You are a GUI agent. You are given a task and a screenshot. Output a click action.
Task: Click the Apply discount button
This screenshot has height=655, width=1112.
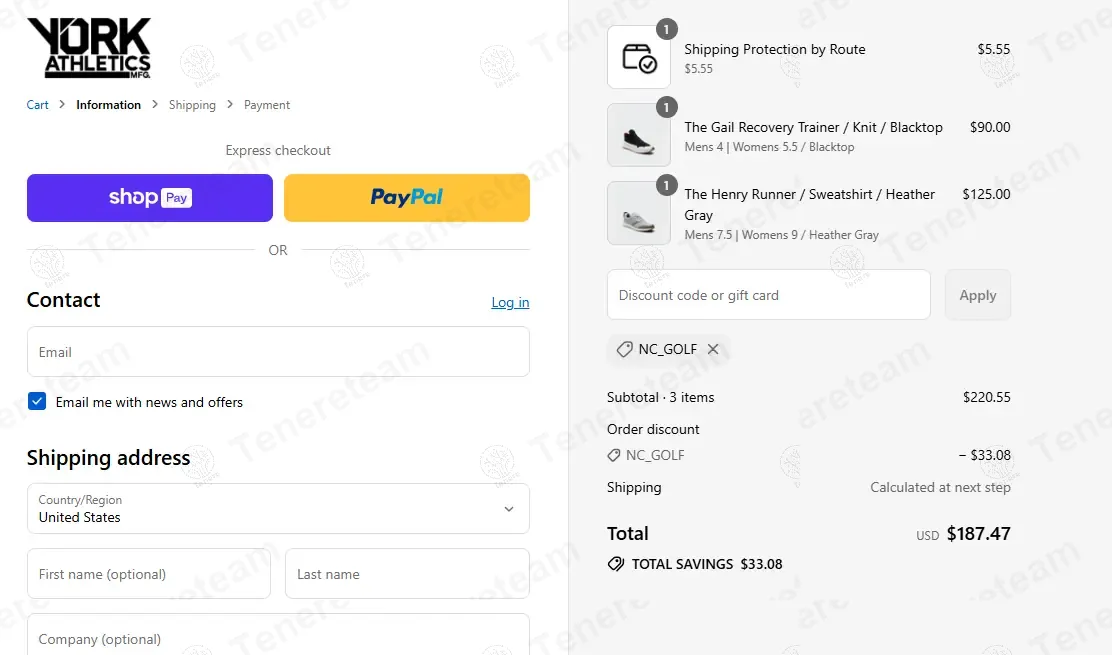(x=977, y=295)
